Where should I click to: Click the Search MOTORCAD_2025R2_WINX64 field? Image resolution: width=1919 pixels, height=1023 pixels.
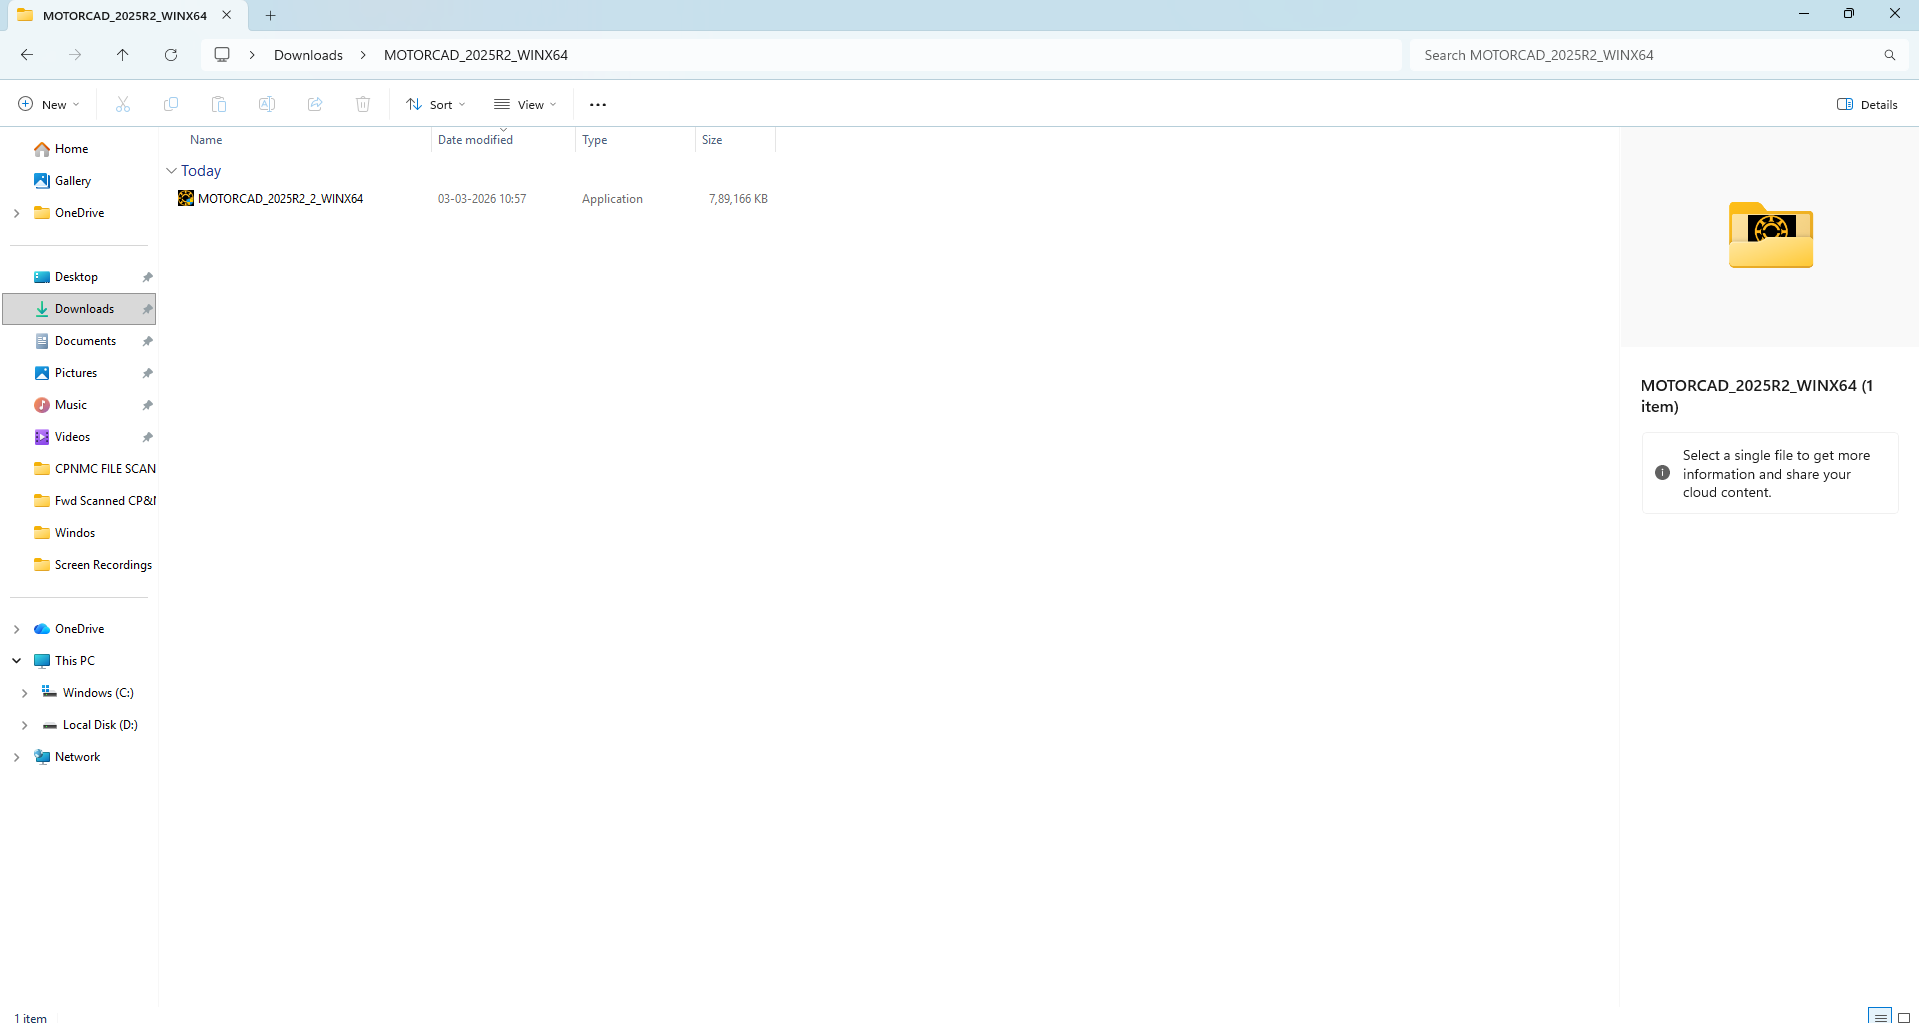[1640, 55]
